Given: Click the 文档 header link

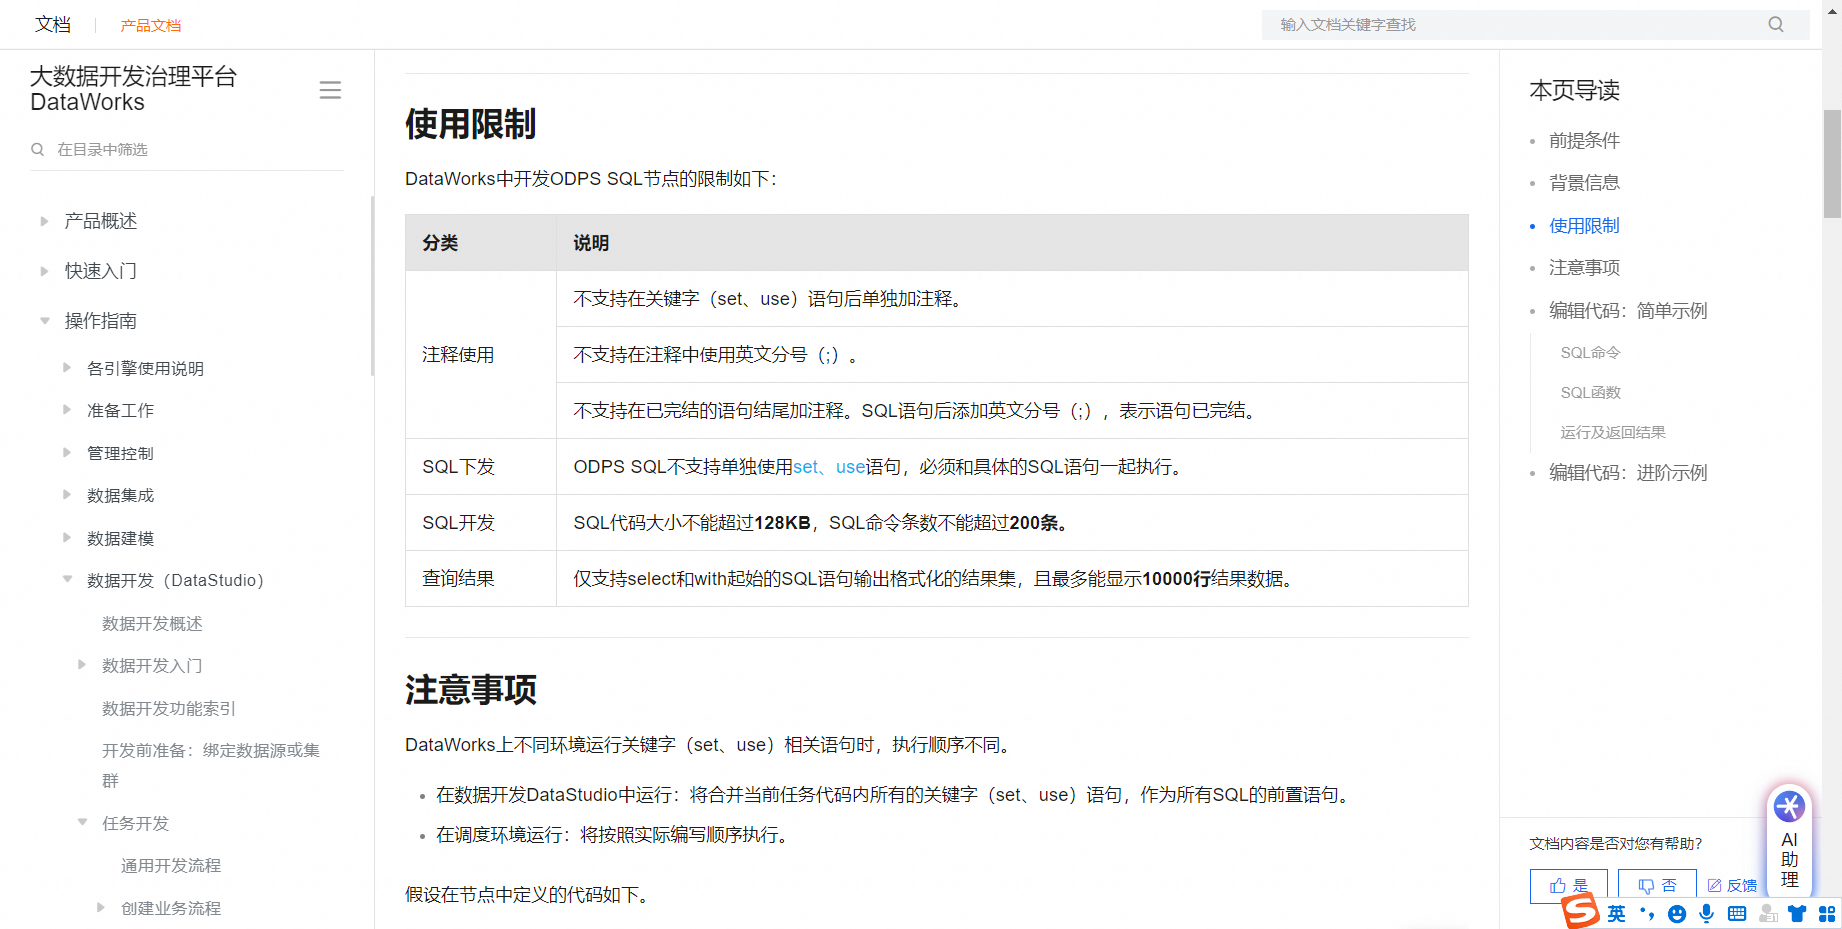Looking at the screenshot, I should click(53, 25).
